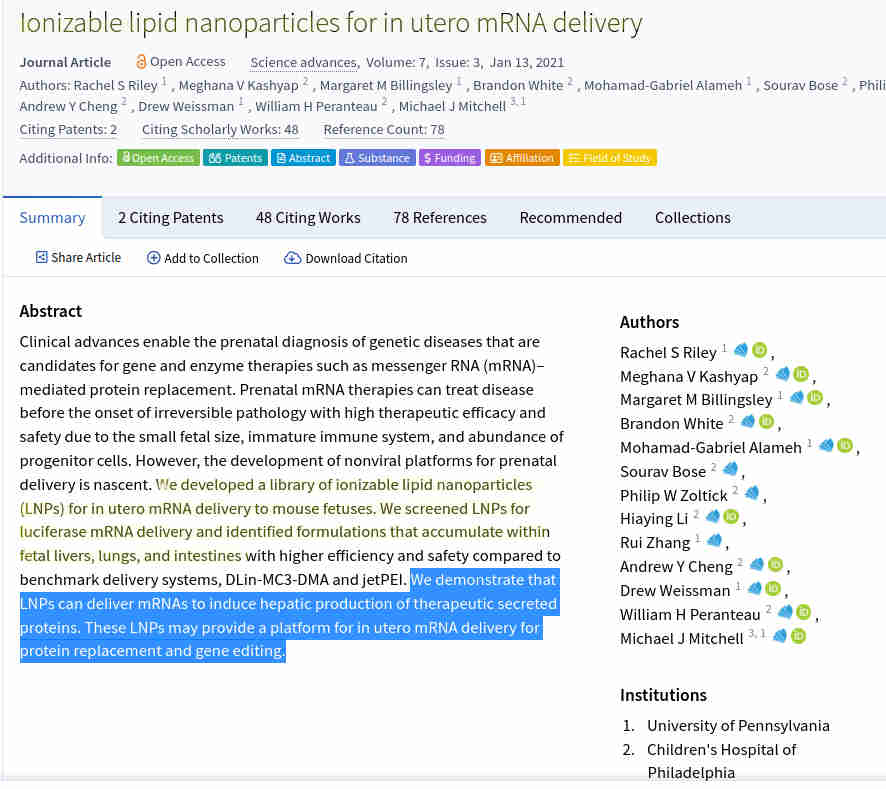This screenshot has width=886, height=789.
Task: Click Margaret M Billingsley in header authors line
Action: [x=386, y=85]
